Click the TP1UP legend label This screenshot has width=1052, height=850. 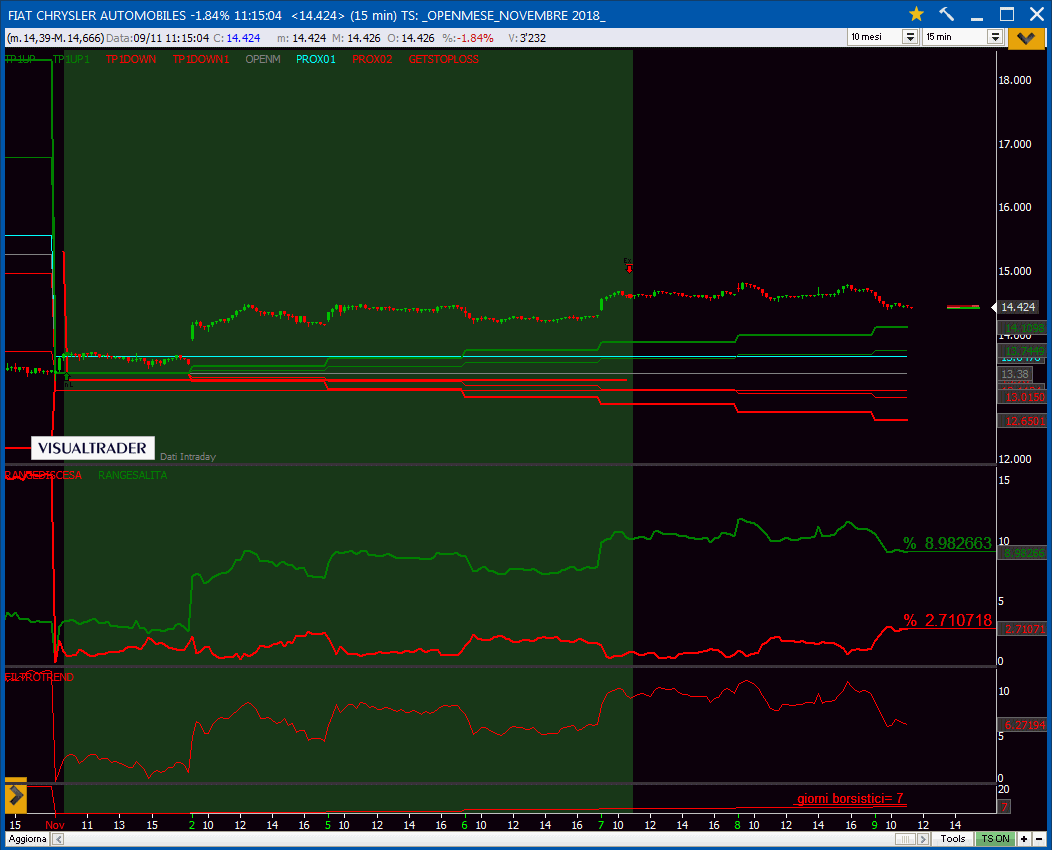(x=20, y=59)
